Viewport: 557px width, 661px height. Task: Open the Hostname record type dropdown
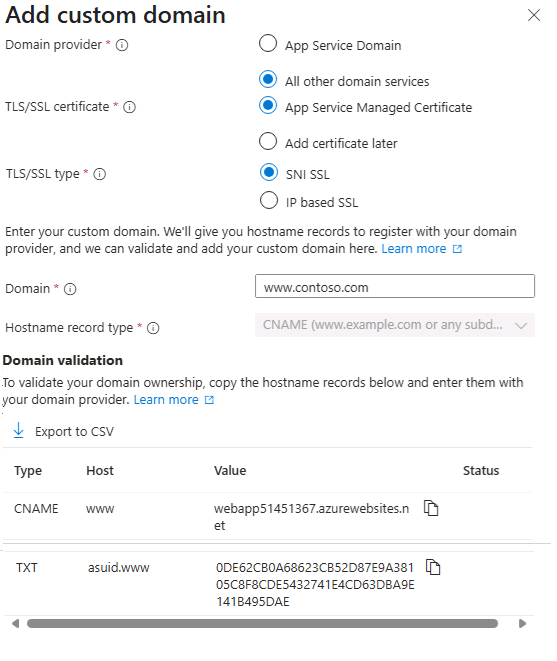[395, 325]
